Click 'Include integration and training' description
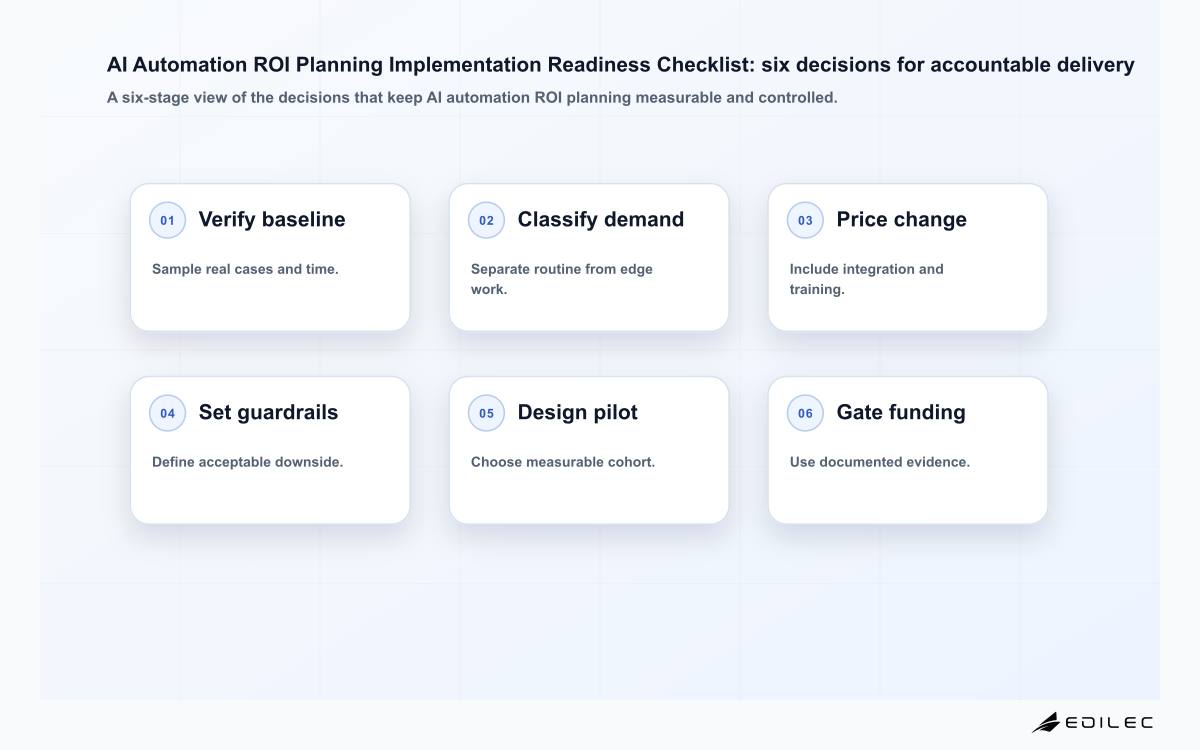Viewport: 1200px width, 750px height. pos(867,279)
